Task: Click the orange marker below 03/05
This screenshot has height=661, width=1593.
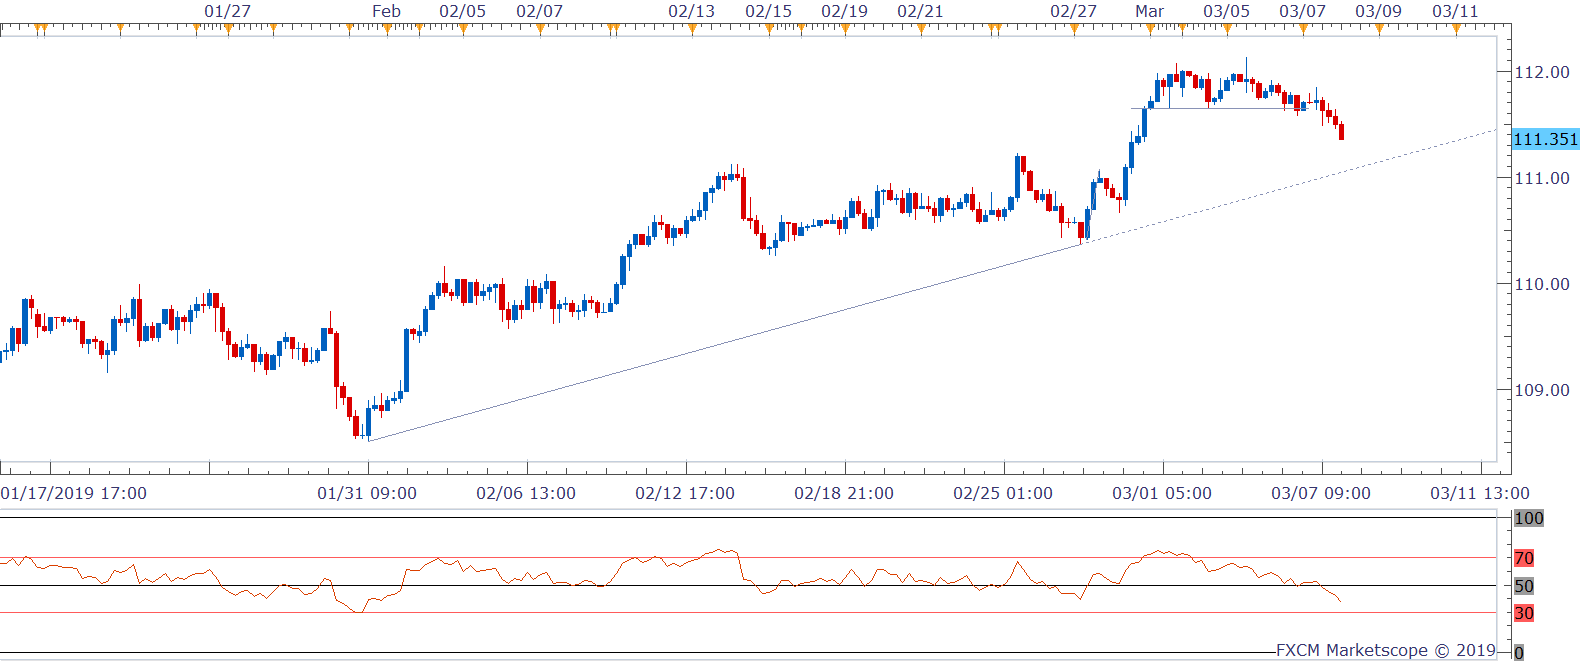Action: [x=1227, y=28]
